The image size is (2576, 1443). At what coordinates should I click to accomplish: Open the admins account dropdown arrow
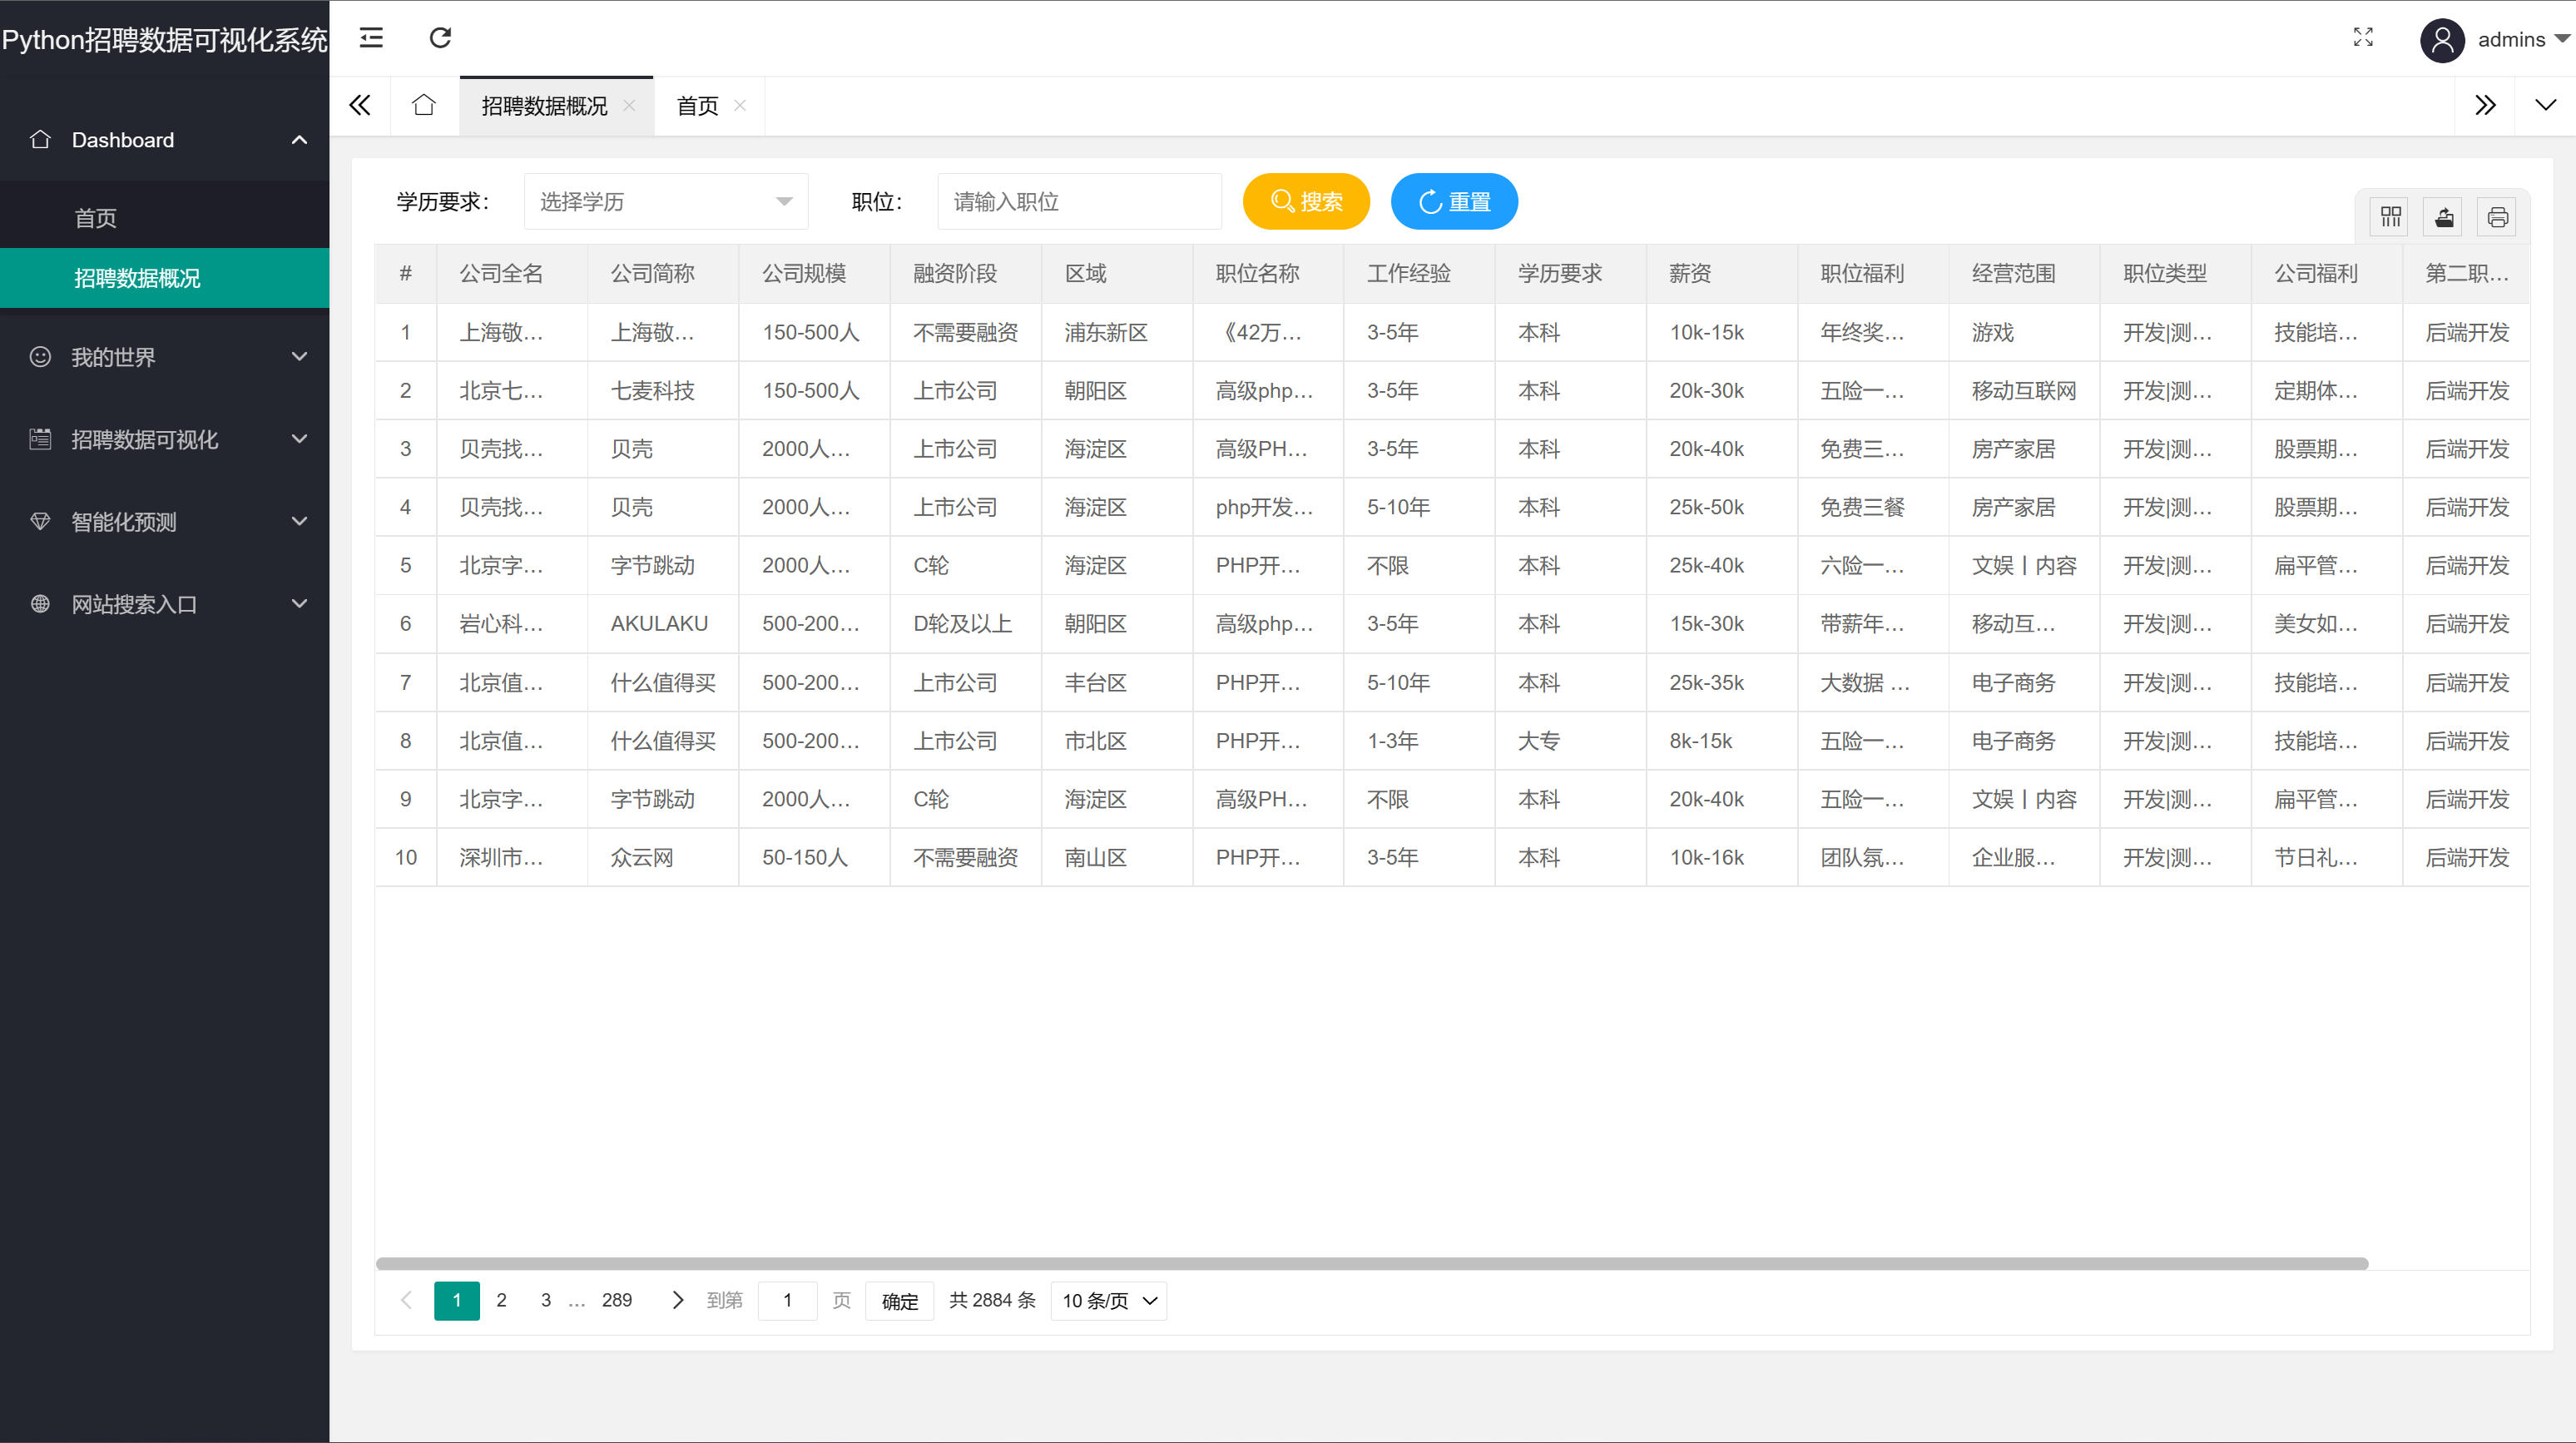[x=2562, y=39]
